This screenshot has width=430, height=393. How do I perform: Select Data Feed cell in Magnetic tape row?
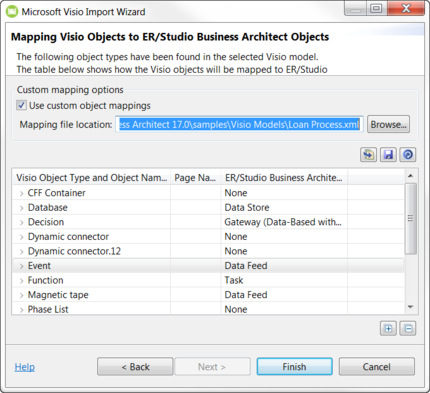tap(284, 295)
